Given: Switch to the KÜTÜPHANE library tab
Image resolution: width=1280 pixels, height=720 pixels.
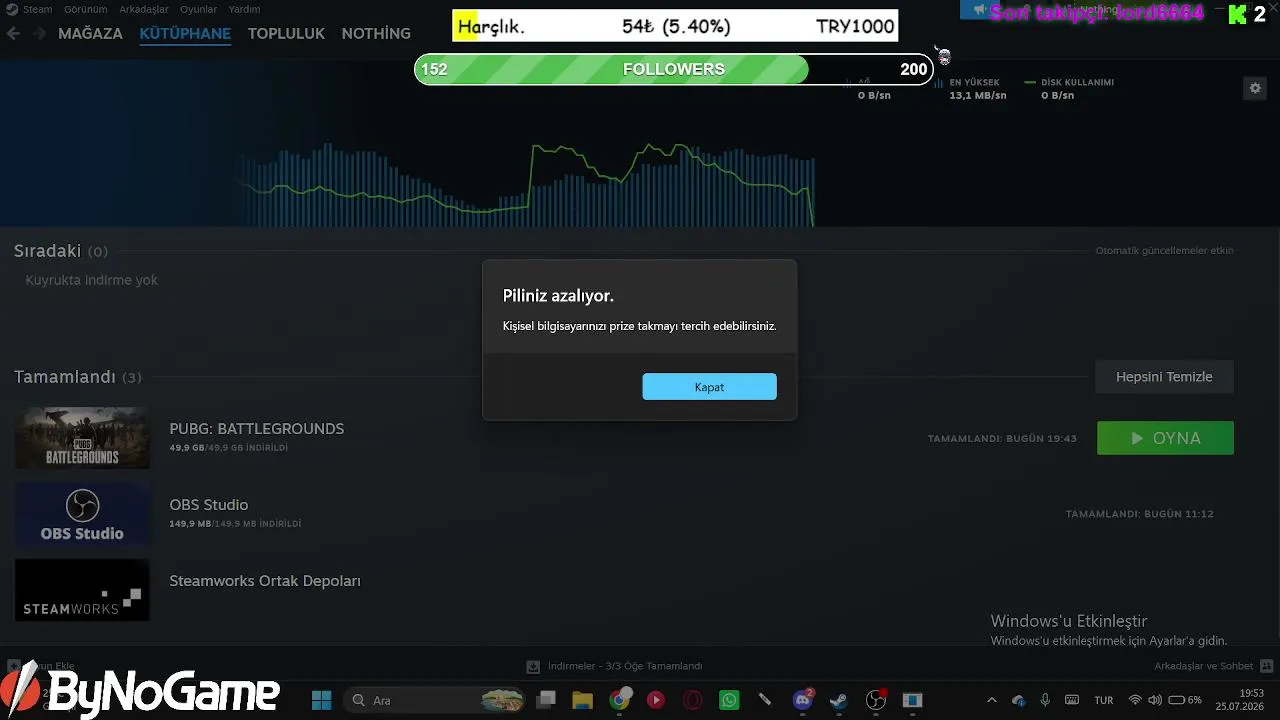Looking at the screenshot, I should tap(185, 33).
